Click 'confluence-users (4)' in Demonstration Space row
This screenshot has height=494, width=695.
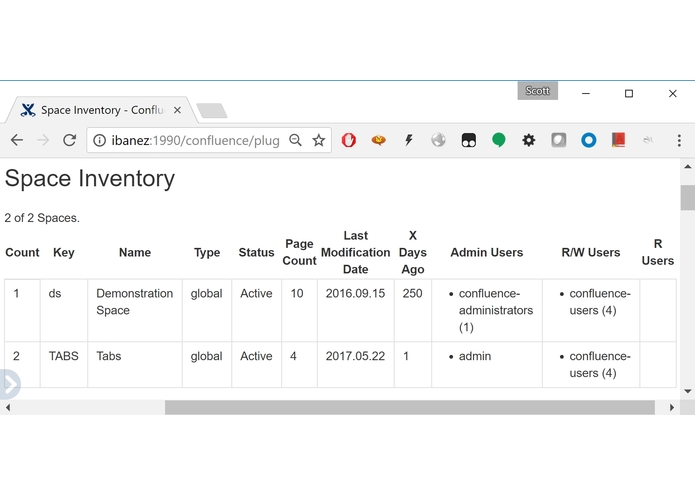[x=600, y=302]
